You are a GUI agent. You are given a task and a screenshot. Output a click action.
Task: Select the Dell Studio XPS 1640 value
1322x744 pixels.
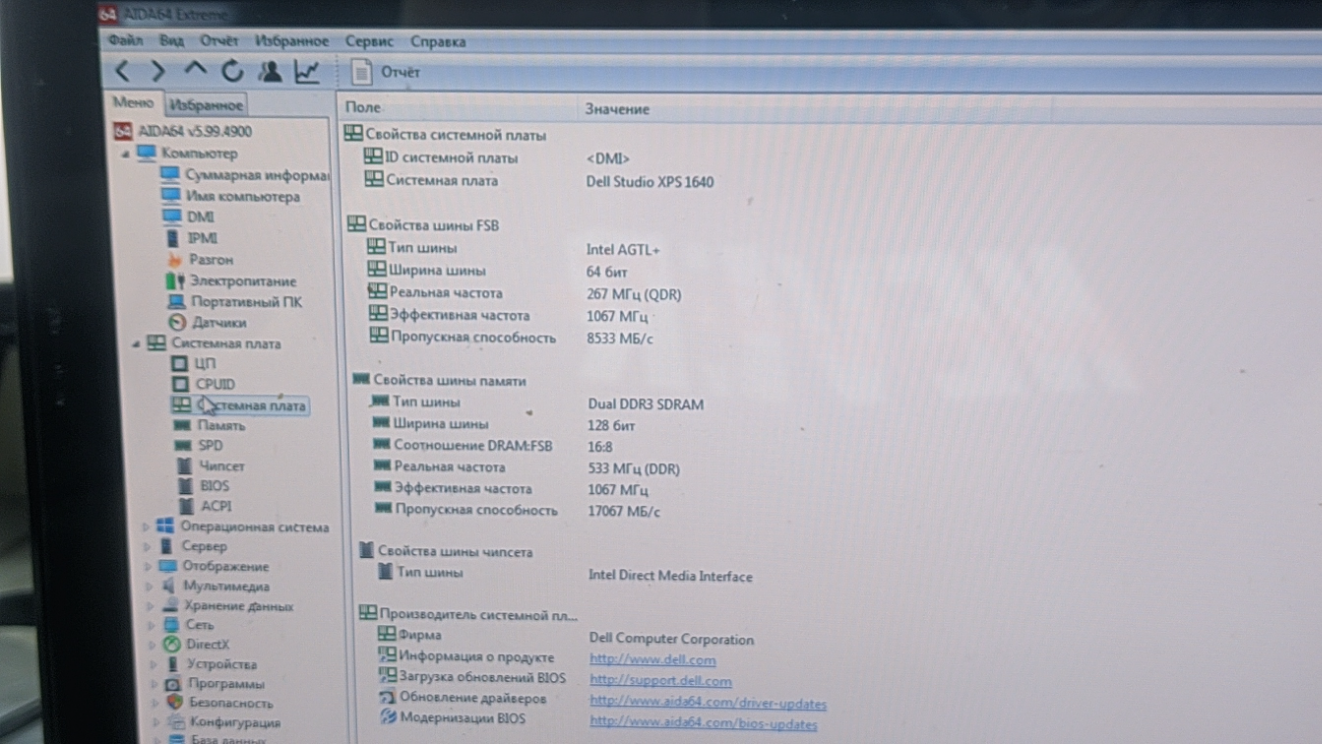[650, 182]
